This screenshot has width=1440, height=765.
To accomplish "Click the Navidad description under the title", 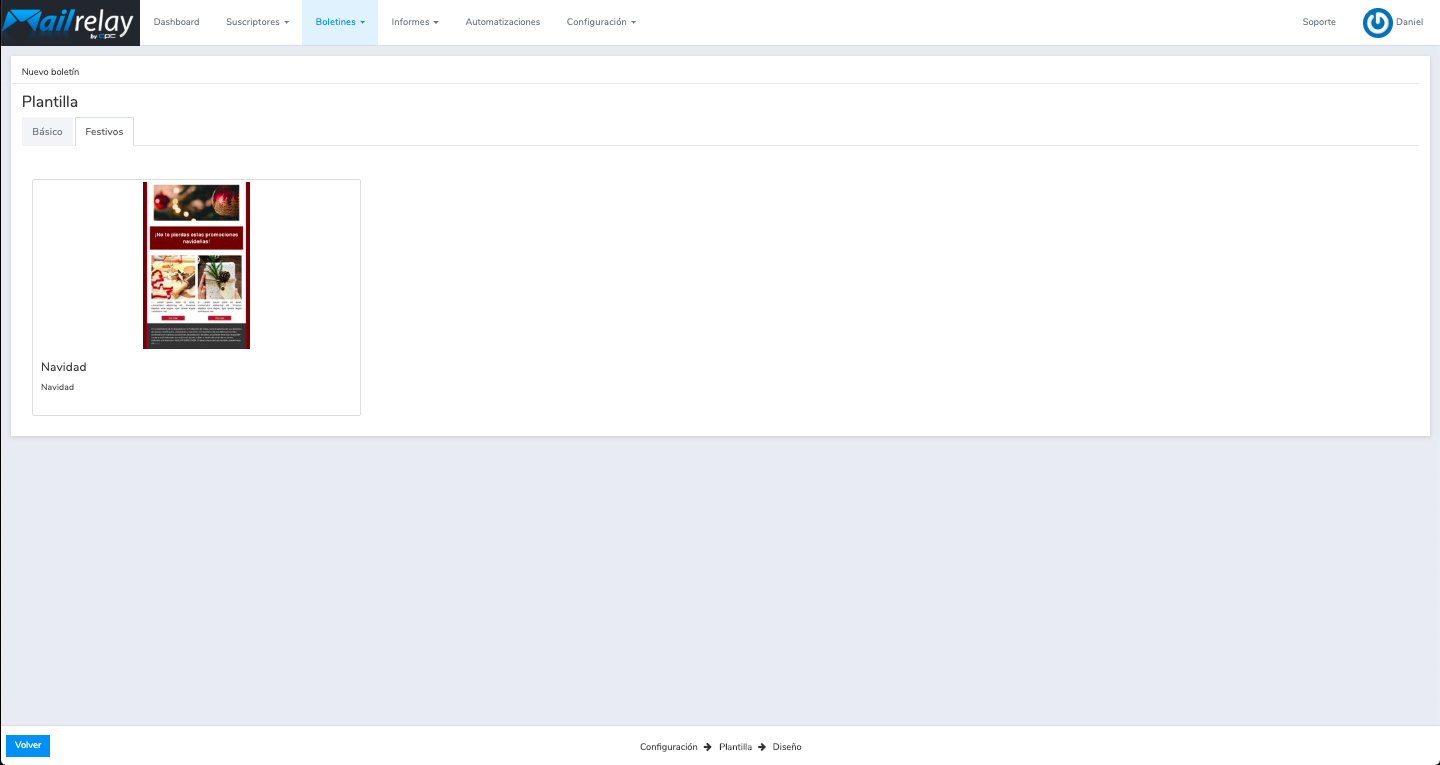I will (x=57, y=387).
